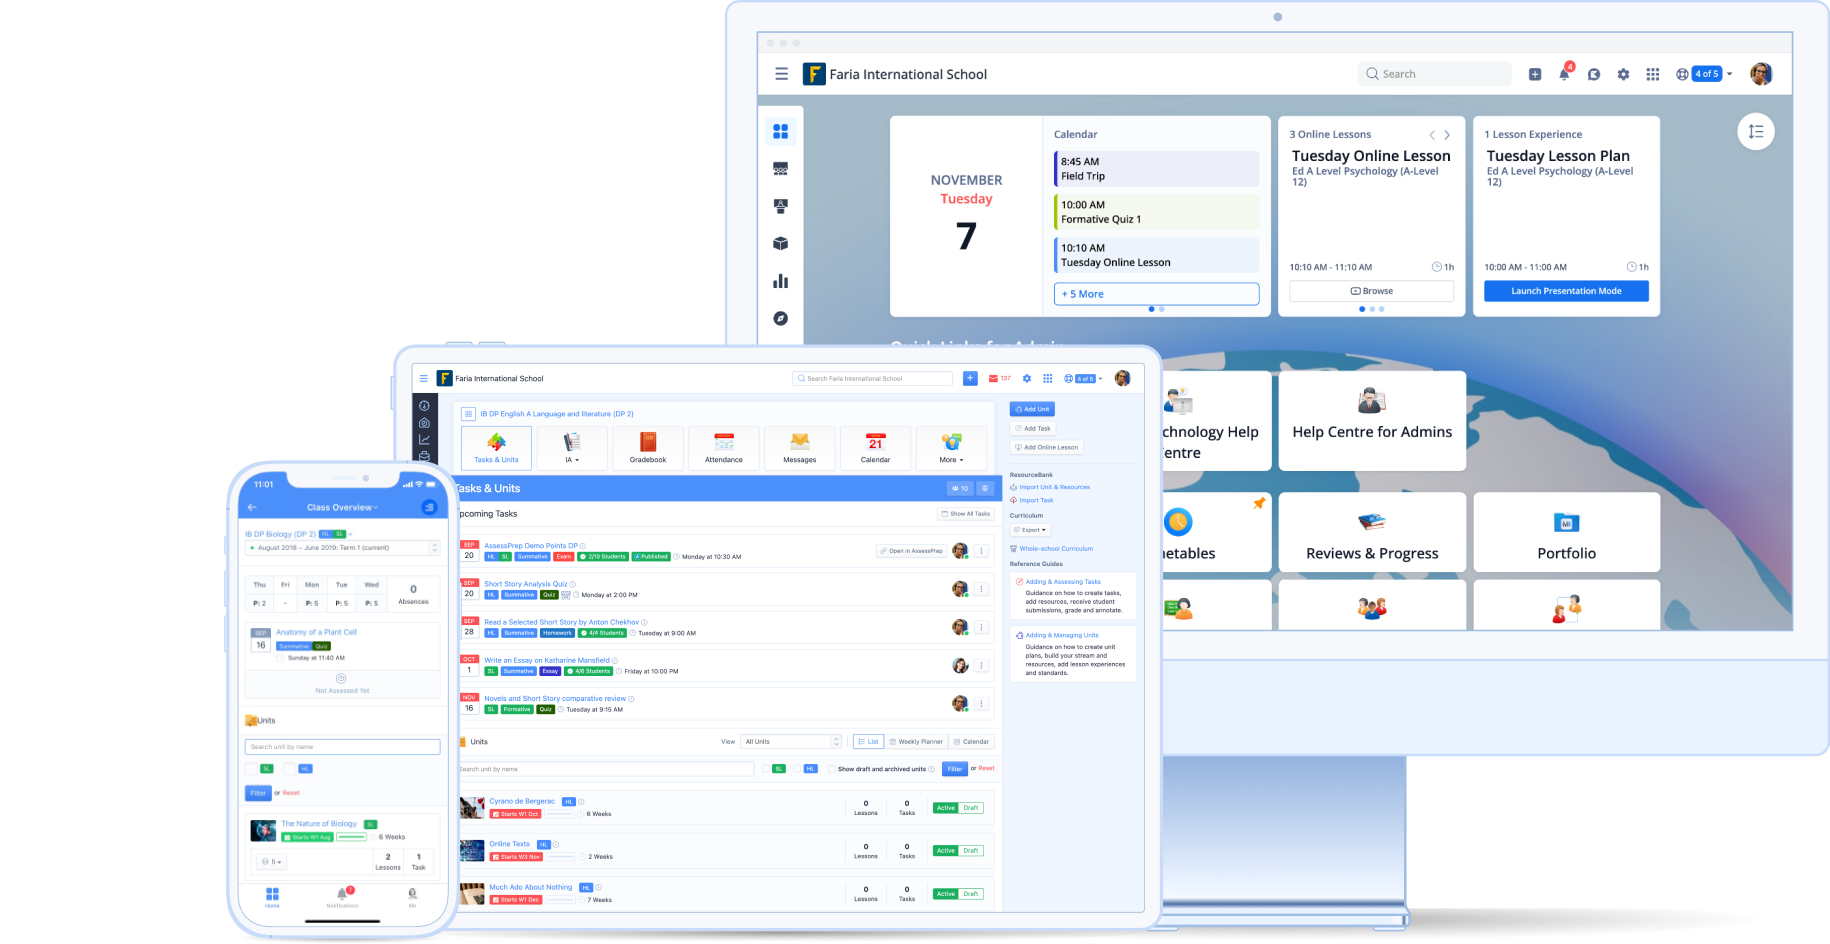Check Show draft and archived units
The height and width of the screenshot is (944, 1830).
pyautogui.click(x=833, y=768)
